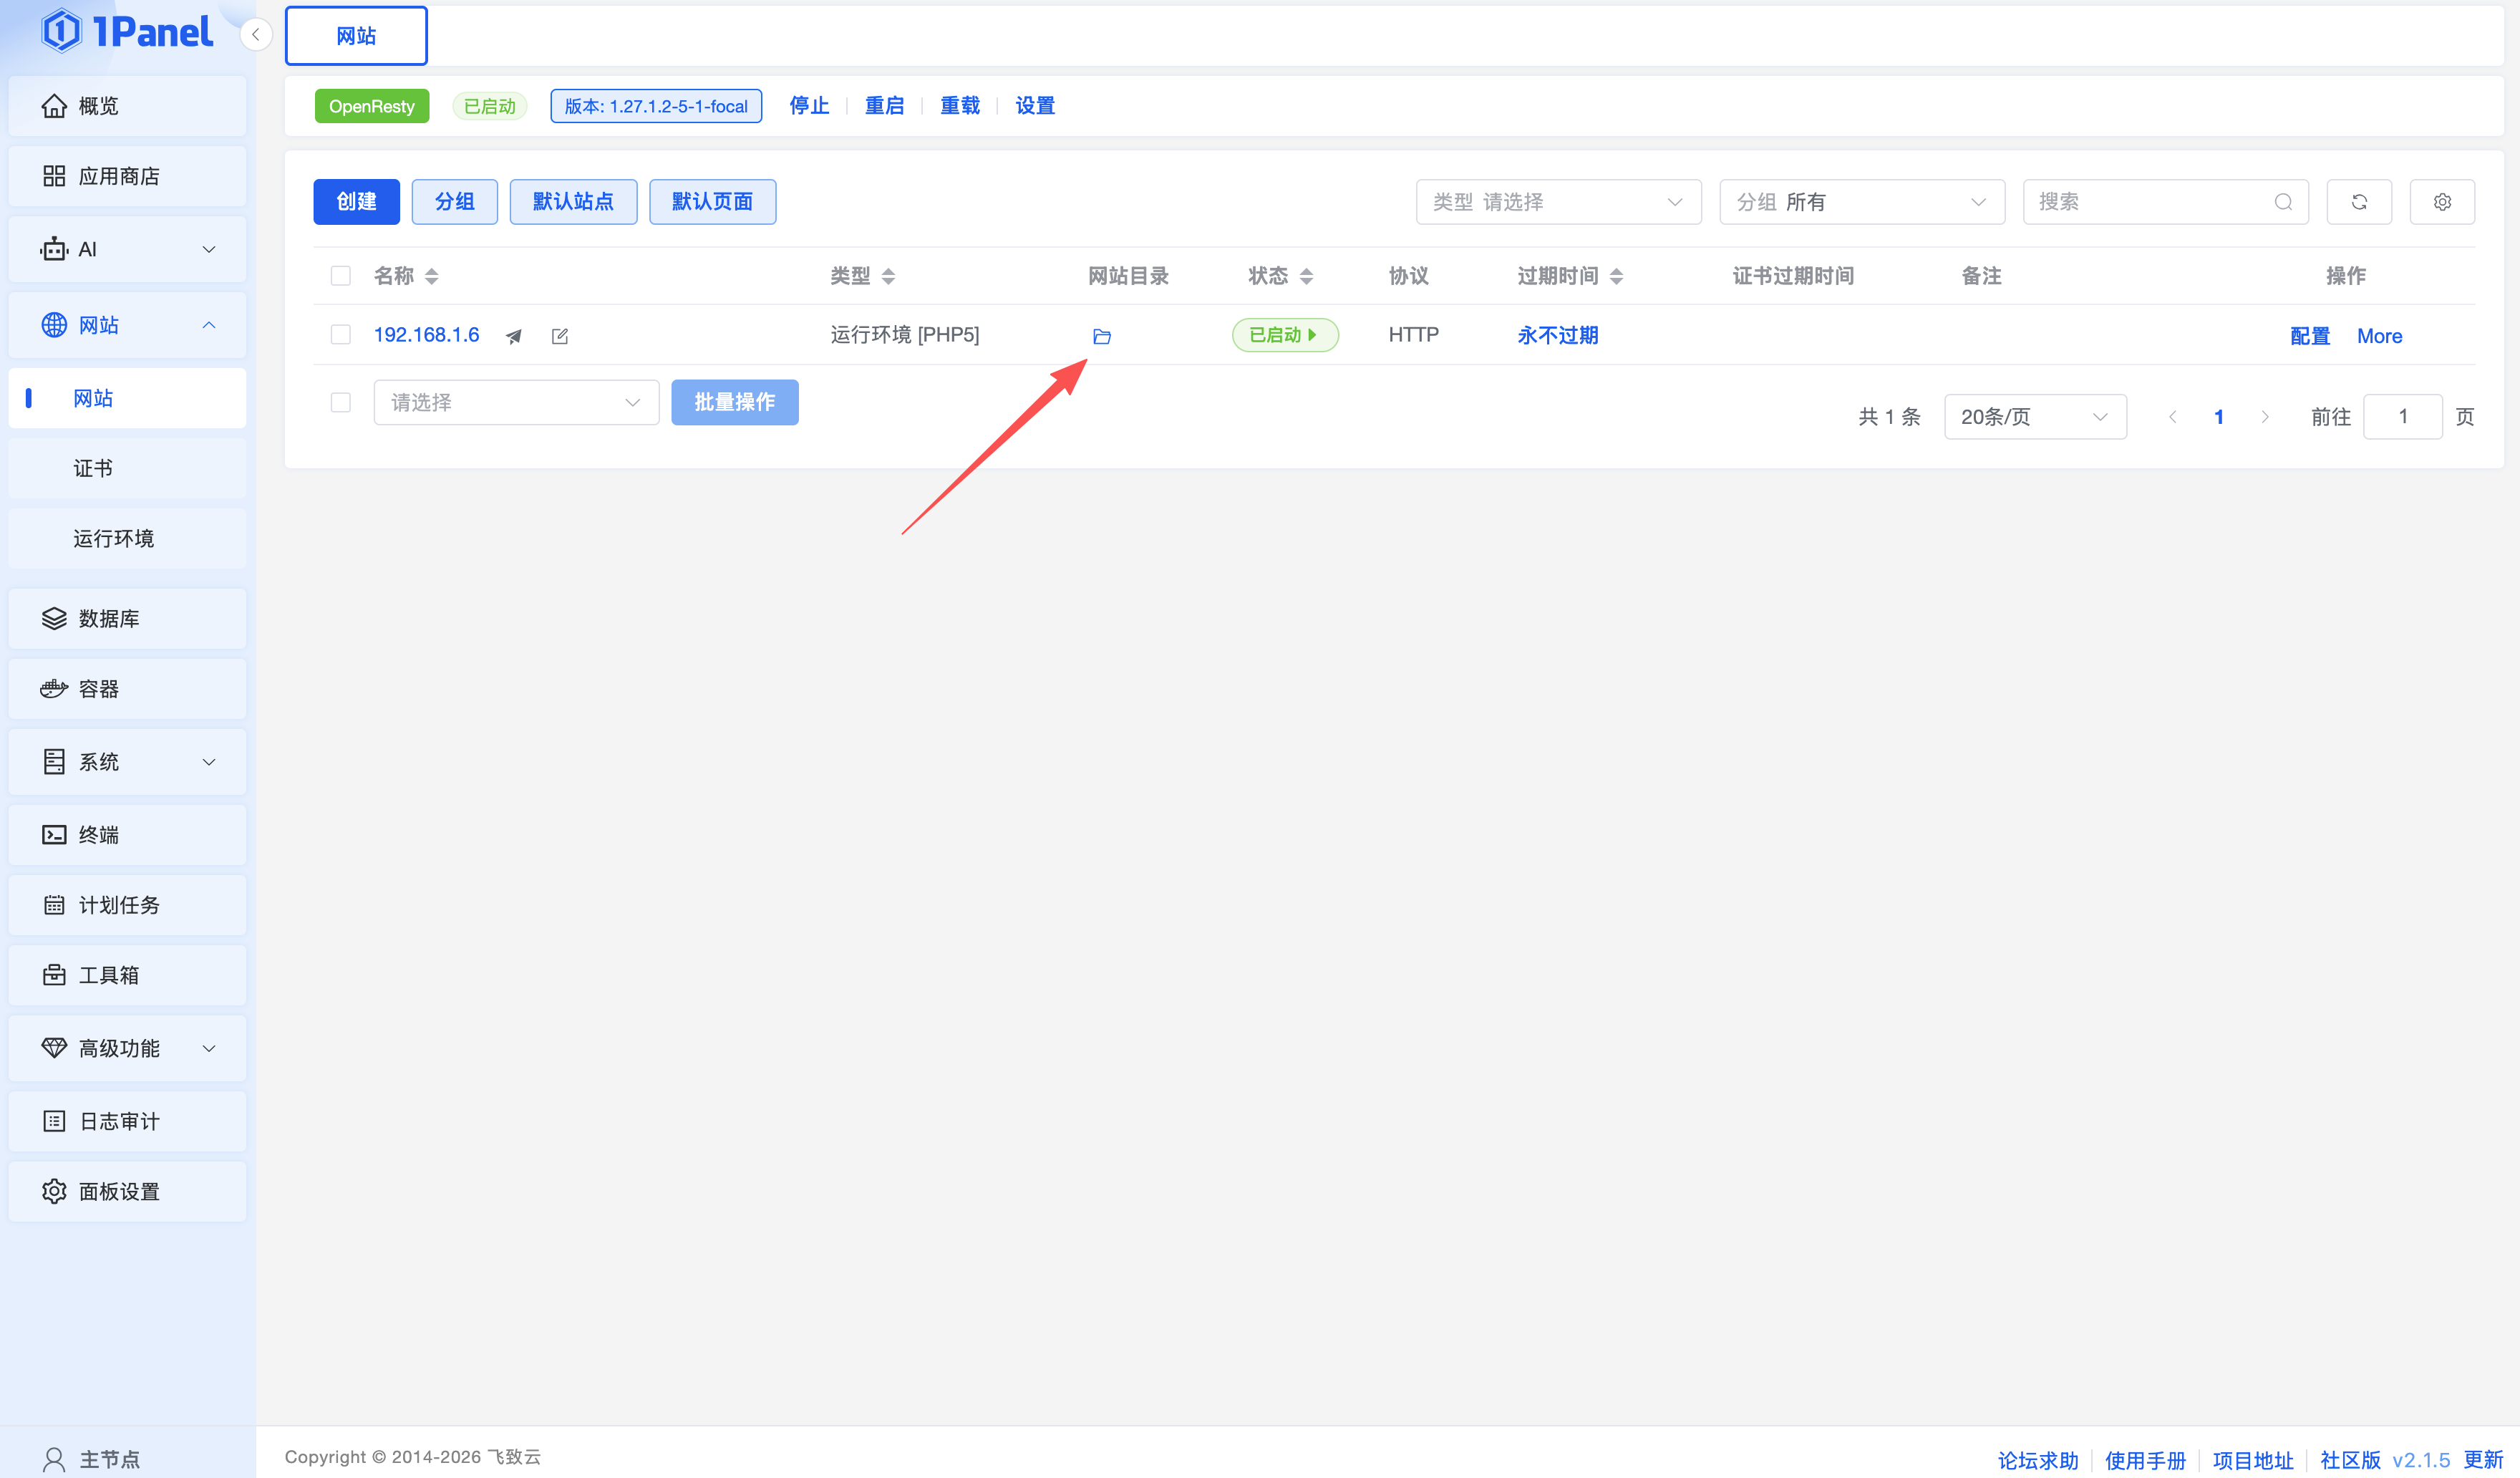The image size is (2520, 1478).
Task: Collapse the sidebar with the arrow button
Action: pos(256,35)
